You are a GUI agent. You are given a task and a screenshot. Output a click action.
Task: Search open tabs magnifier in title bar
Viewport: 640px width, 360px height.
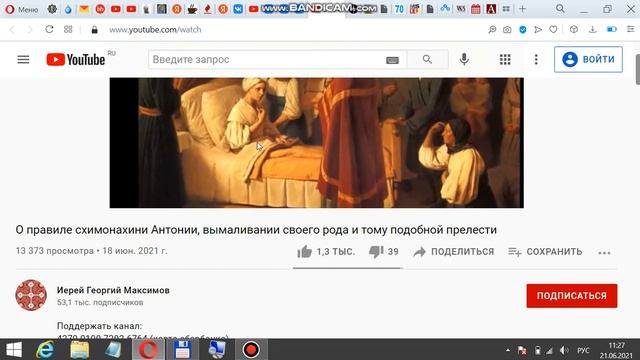tap(560, 9)
